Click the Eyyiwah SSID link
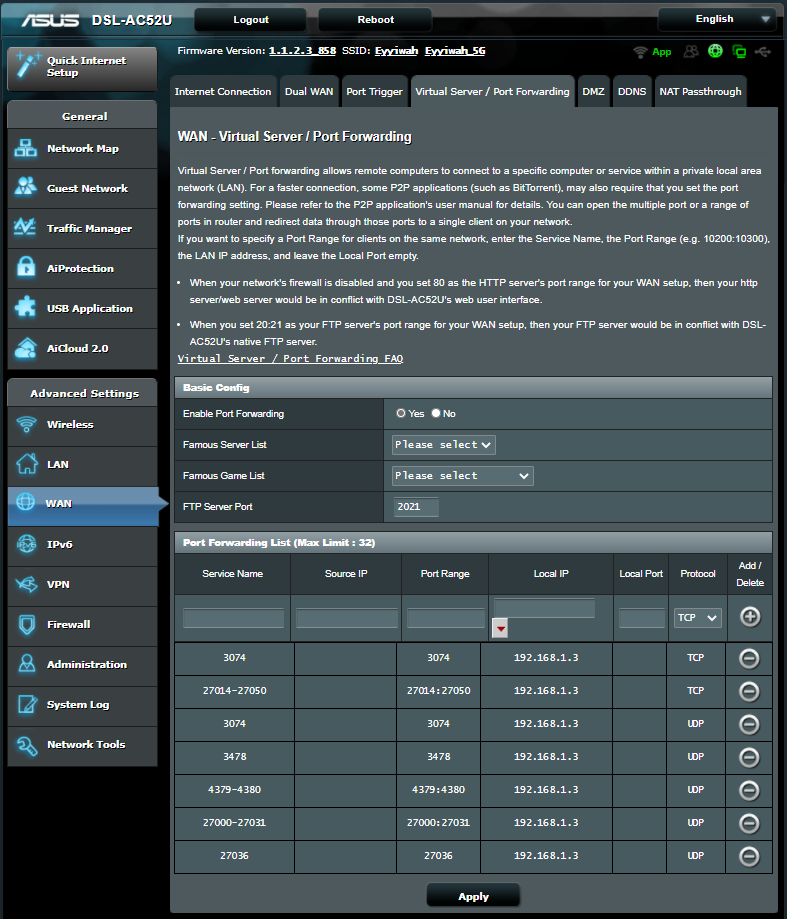 point(396,51)
